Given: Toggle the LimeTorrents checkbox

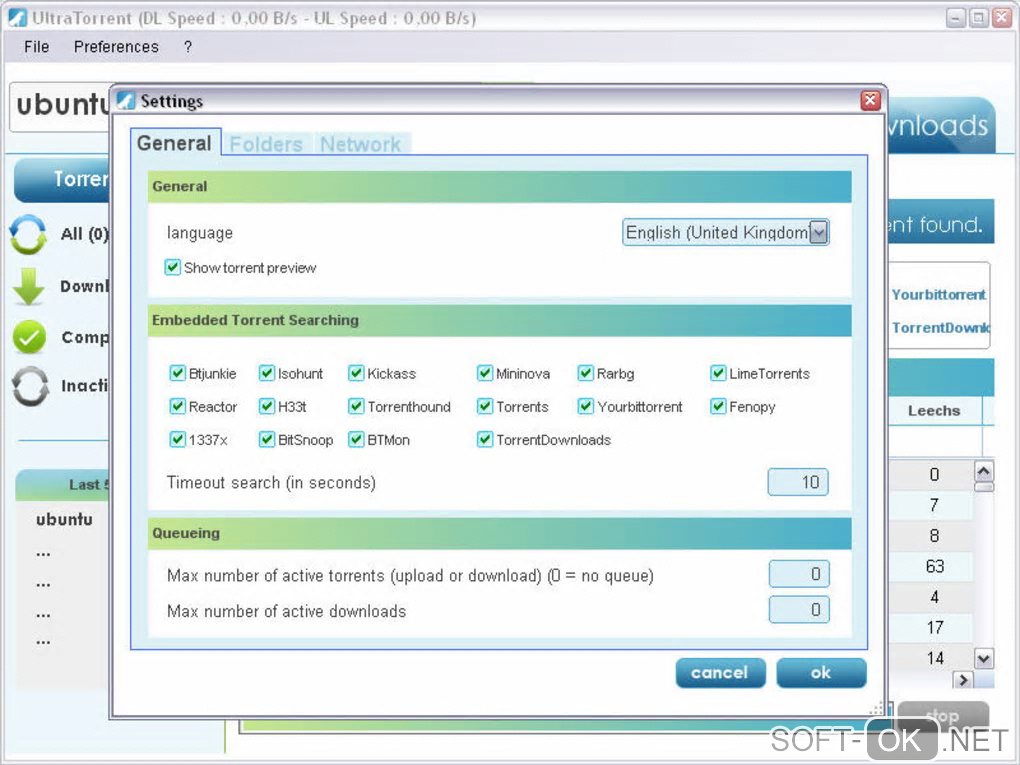Looking at the screenshot, I should click(718, 373).
